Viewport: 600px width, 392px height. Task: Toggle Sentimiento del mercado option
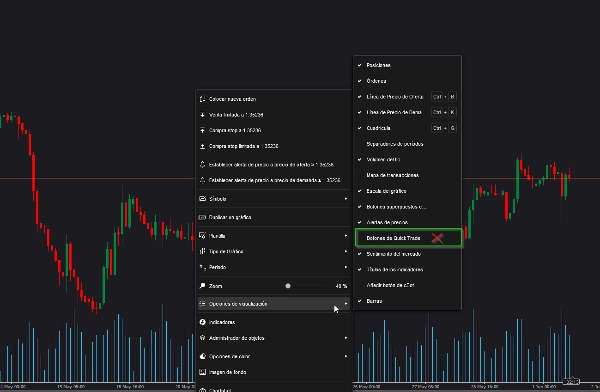tap(408, 254)
